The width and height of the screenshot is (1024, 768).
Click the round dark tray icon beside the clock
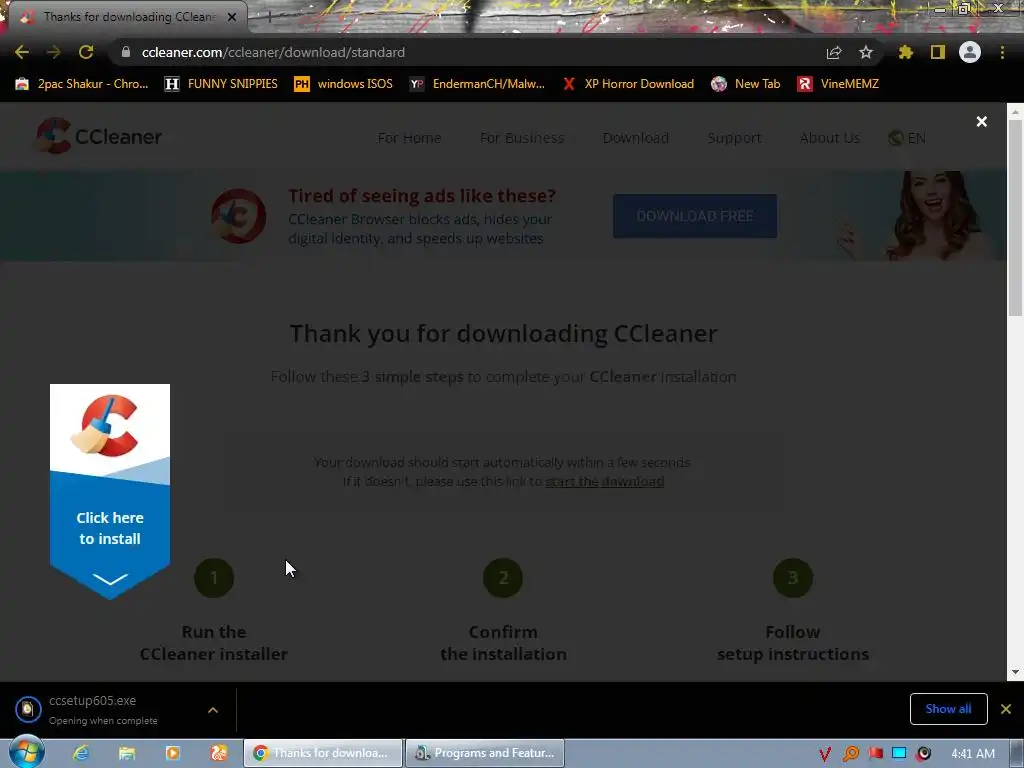923,754
